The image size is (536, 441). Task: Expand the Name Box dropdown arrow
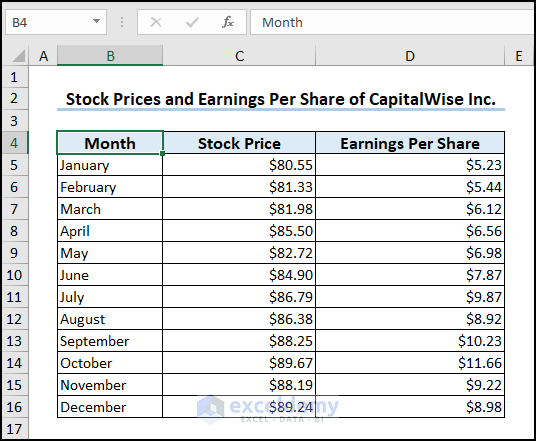click(x=96, y=22)
